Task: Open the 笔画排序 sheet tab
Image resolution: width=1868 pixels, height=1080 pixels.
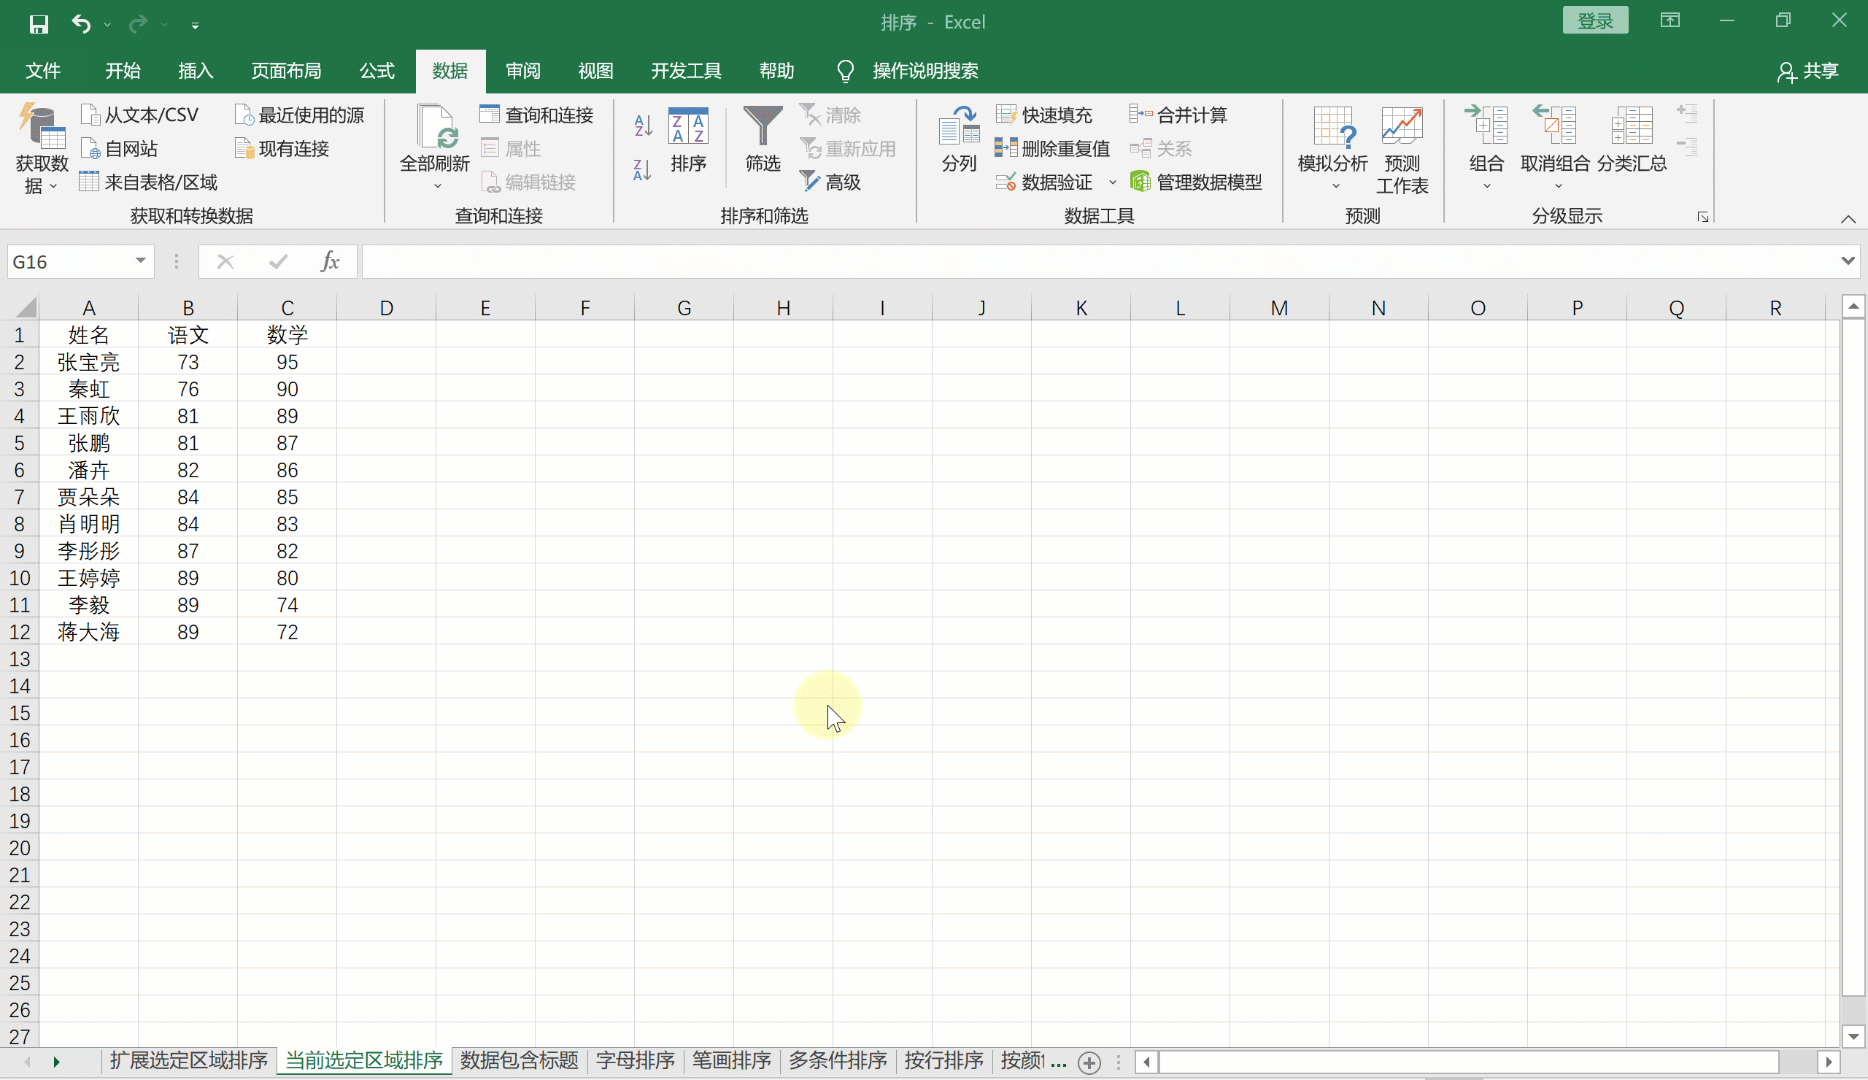Action: click(x=732, y=1061)
